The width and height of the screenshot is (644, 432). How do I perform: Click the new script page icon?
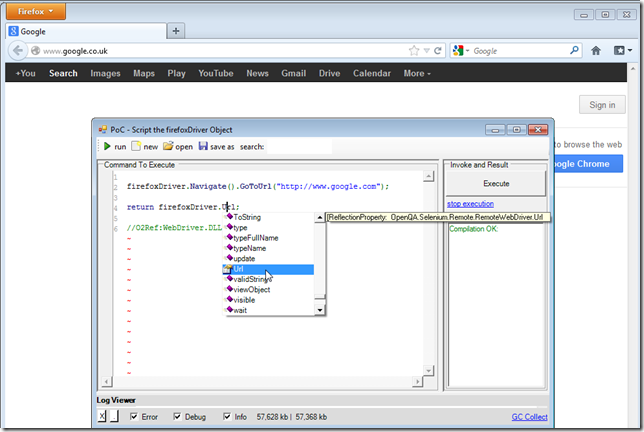coord(136,146)
